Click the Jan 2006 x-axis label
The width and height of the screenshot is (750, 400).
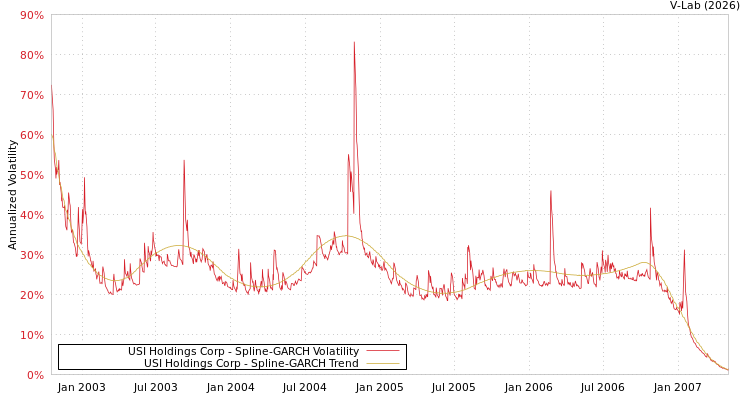pos(529,387)
